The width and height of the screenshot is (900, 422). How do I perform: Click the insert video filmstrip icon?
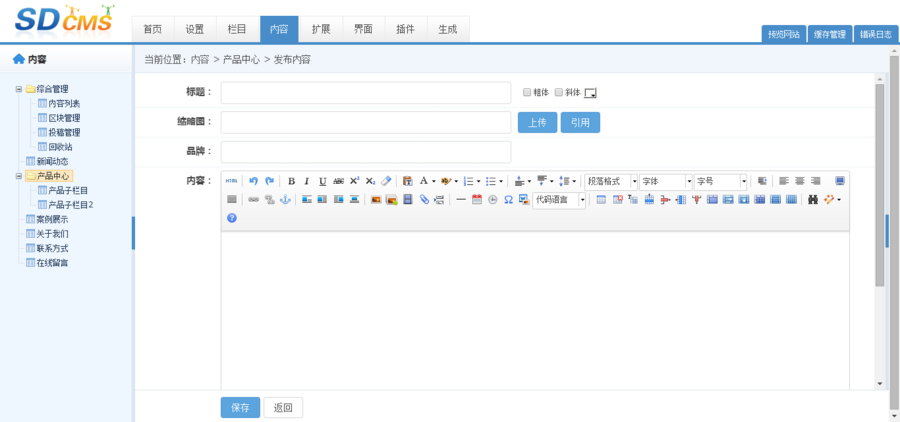(408, 199)
